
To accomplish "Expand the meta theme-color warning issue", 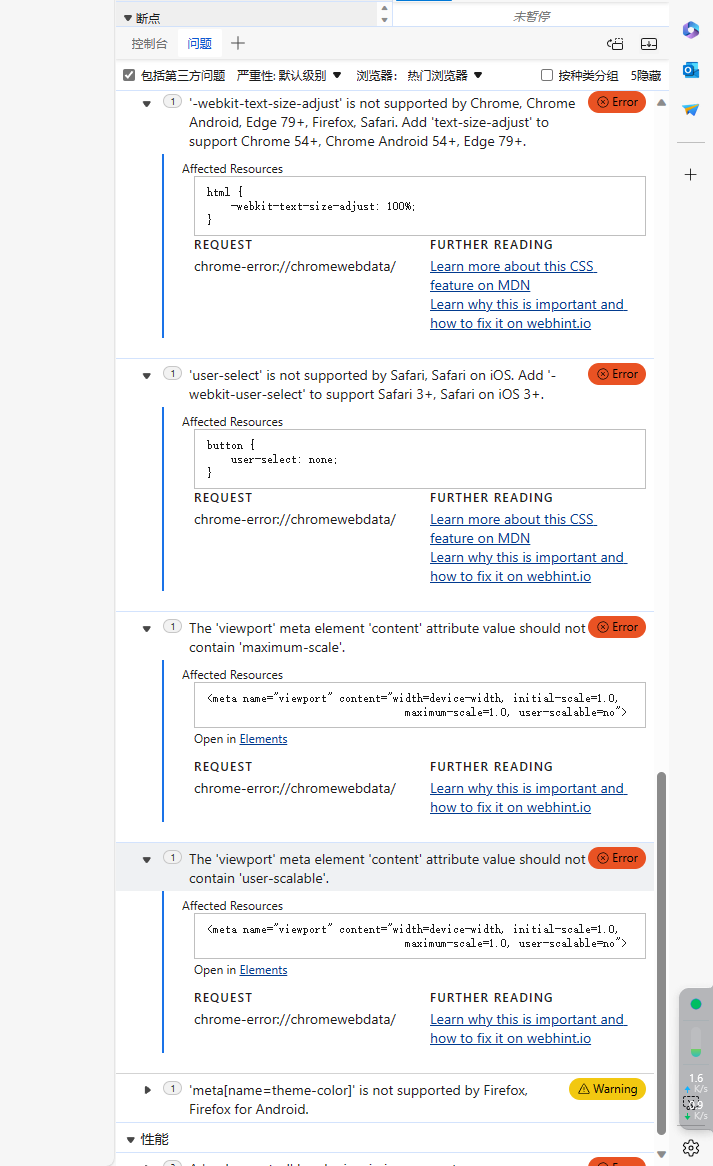I will [x=148, y=1089].
